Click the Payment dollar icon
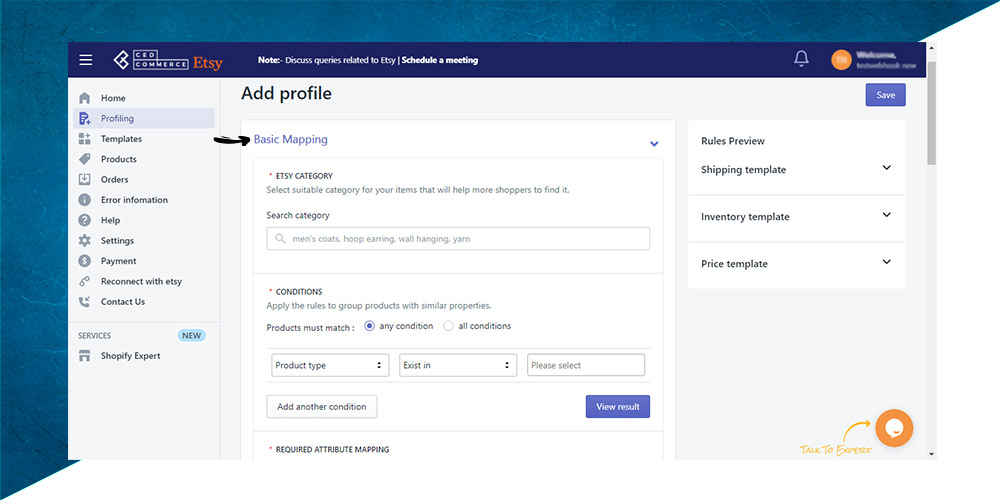1000x500 pixels. point(84,261)
